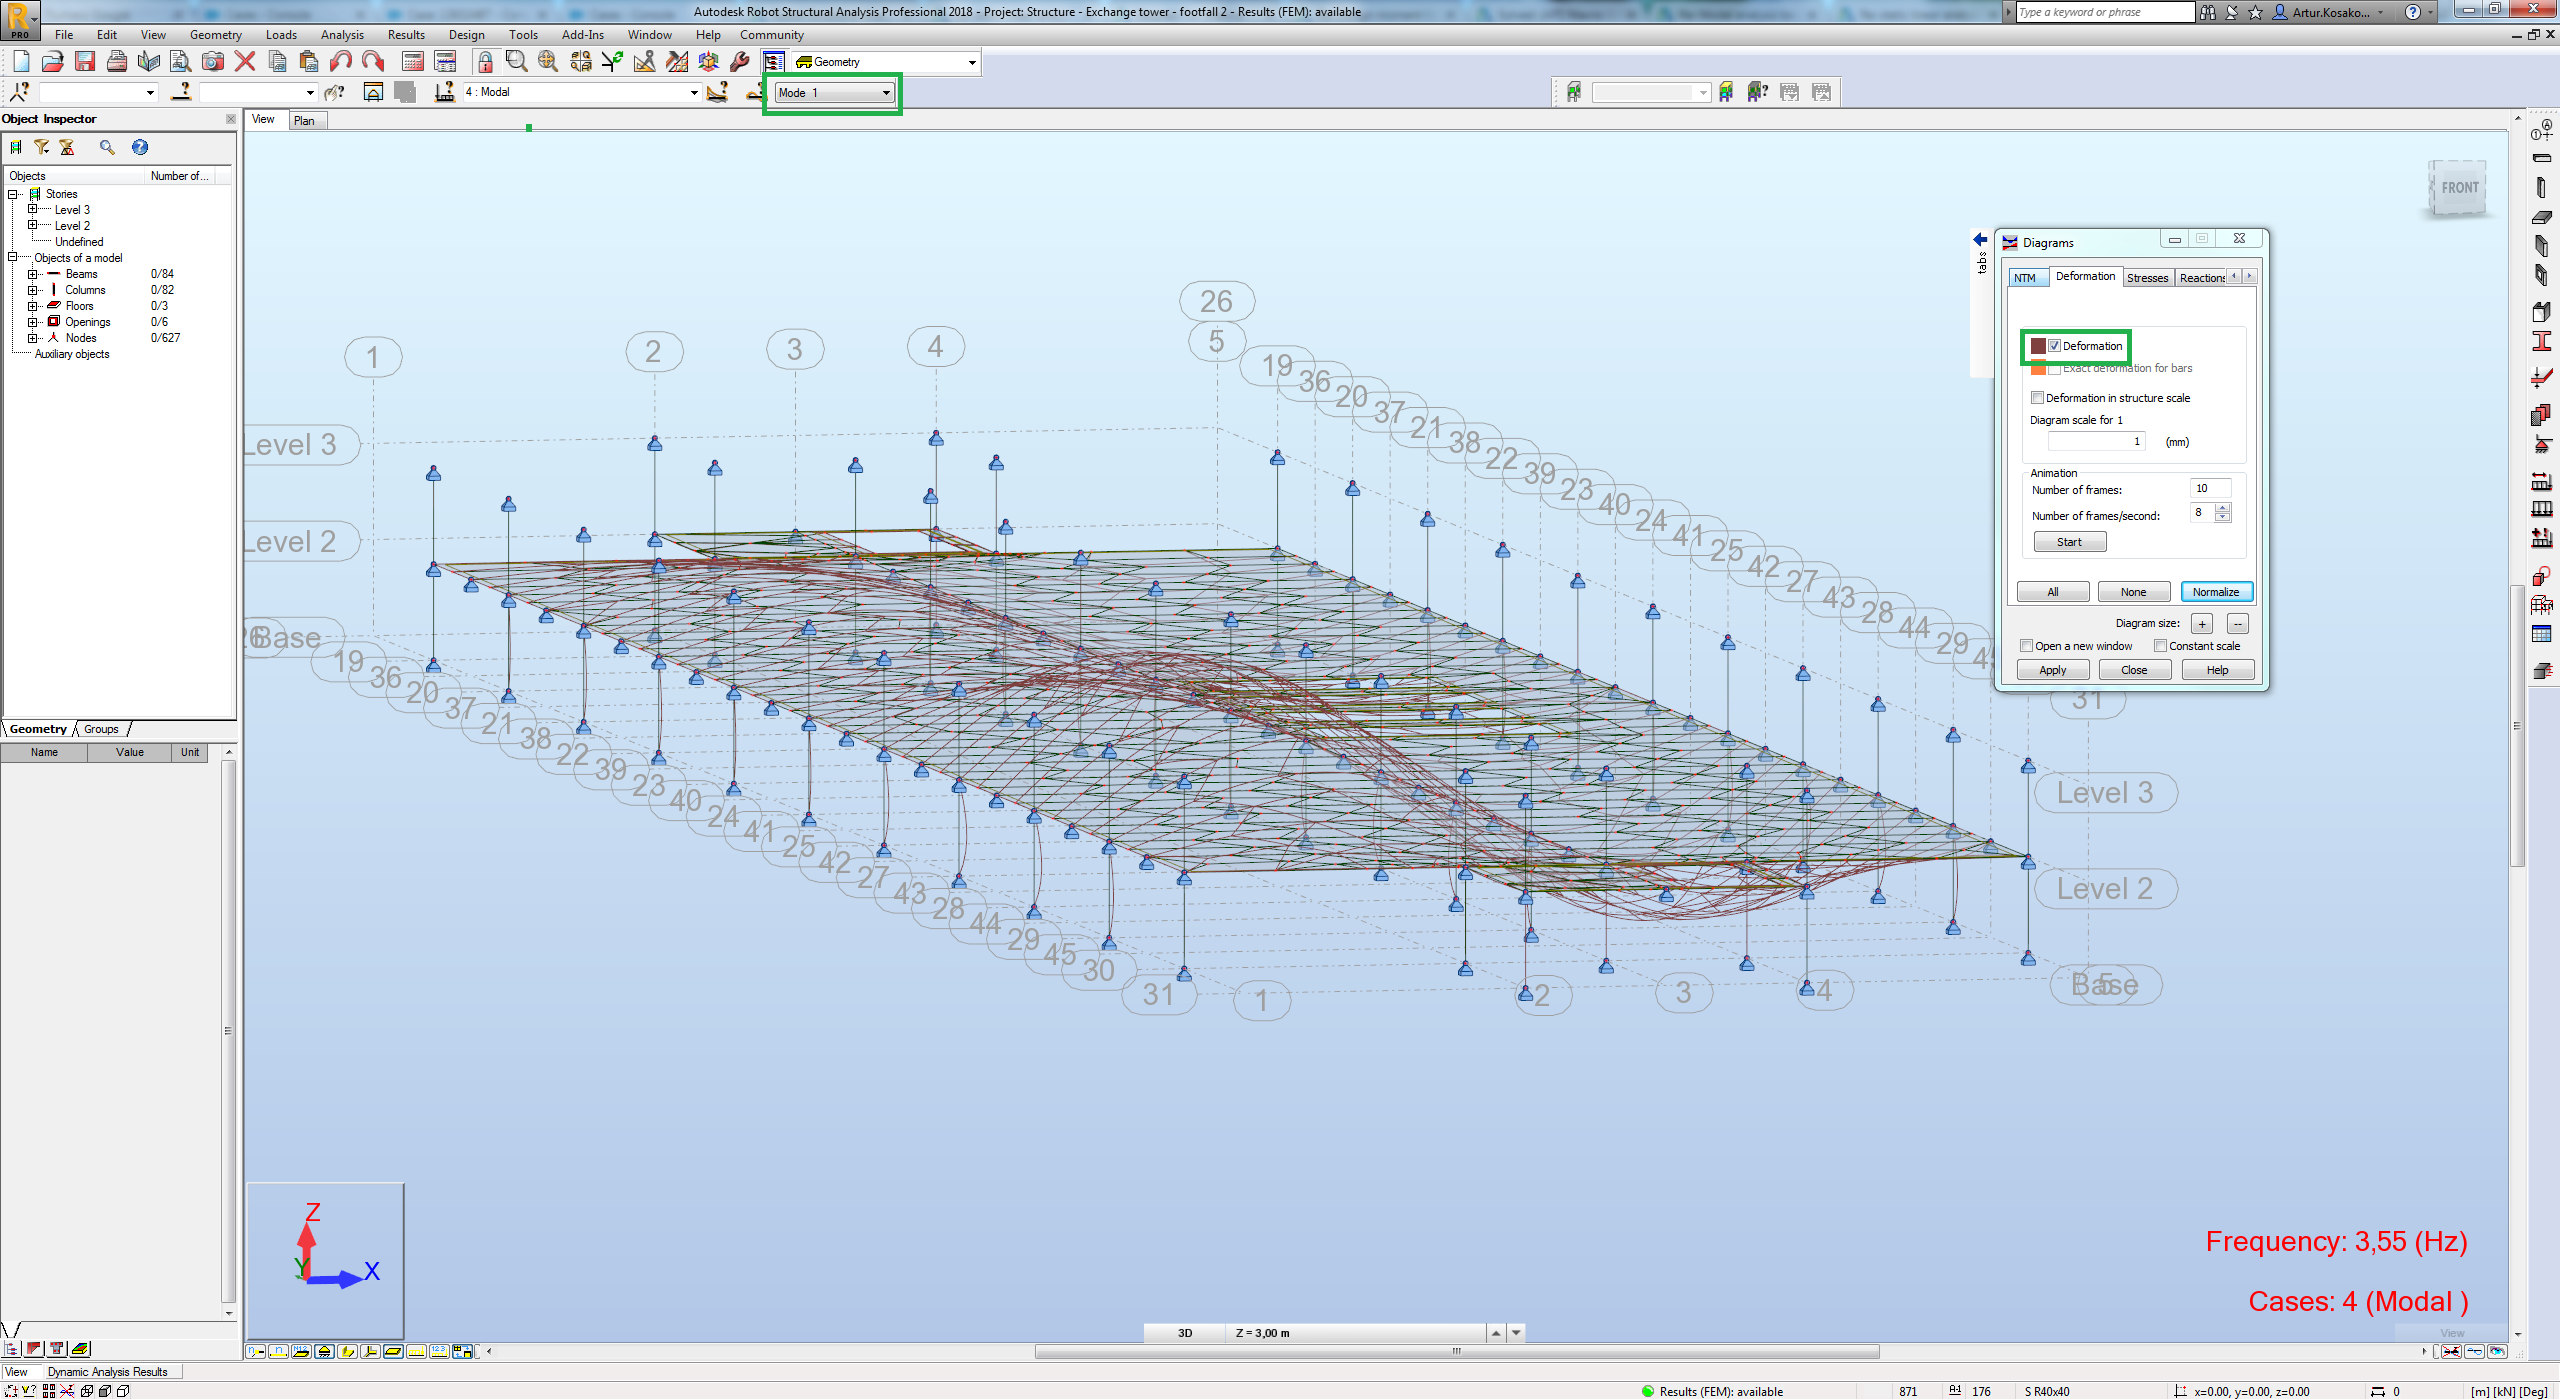Click the Deformation color swatch

tap(2039, 345)
